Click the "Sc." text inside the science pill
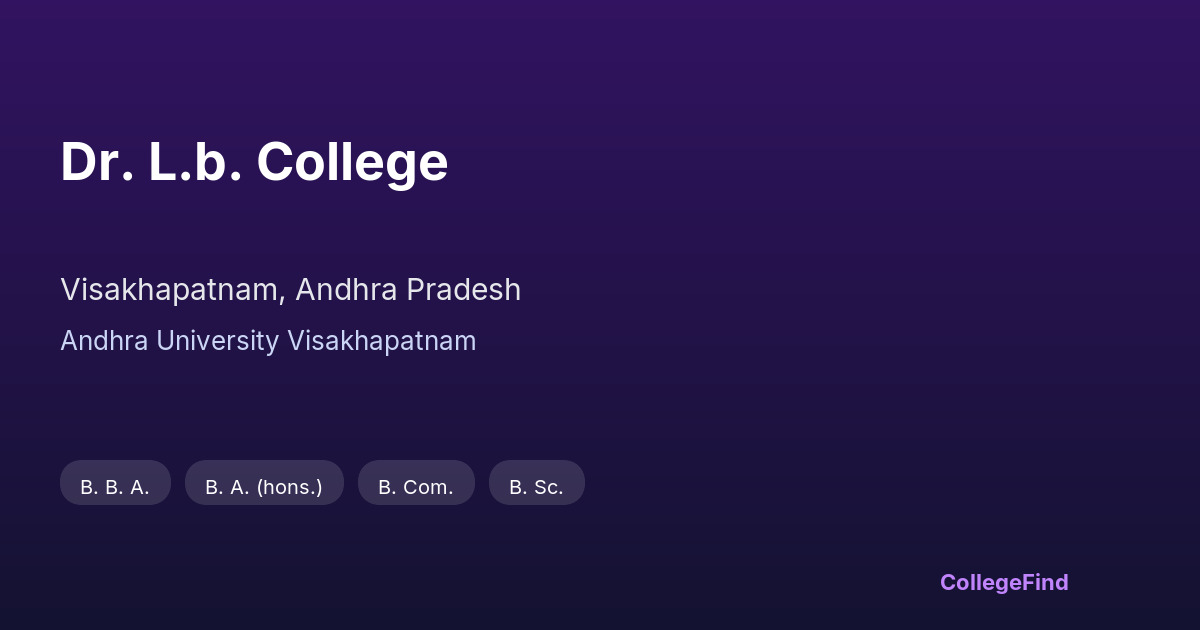Viewport: 1200px width, 630px height. 549,488
